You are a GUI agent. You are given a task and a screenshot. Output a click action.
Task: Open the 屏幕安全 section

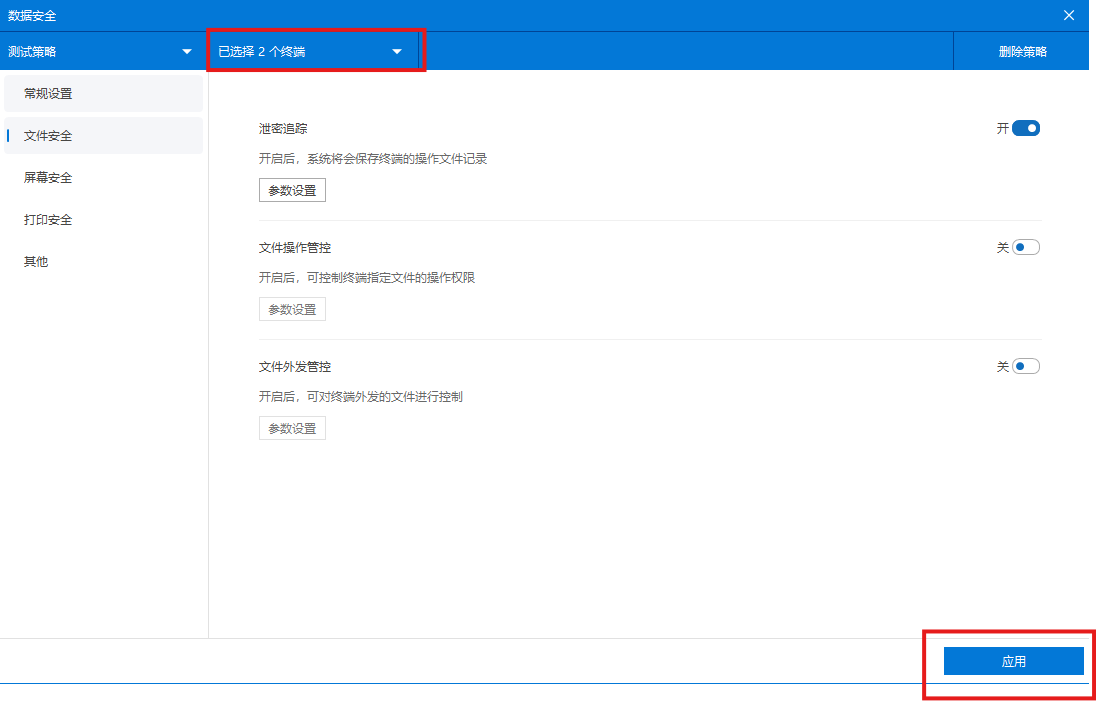coord(46,177)
